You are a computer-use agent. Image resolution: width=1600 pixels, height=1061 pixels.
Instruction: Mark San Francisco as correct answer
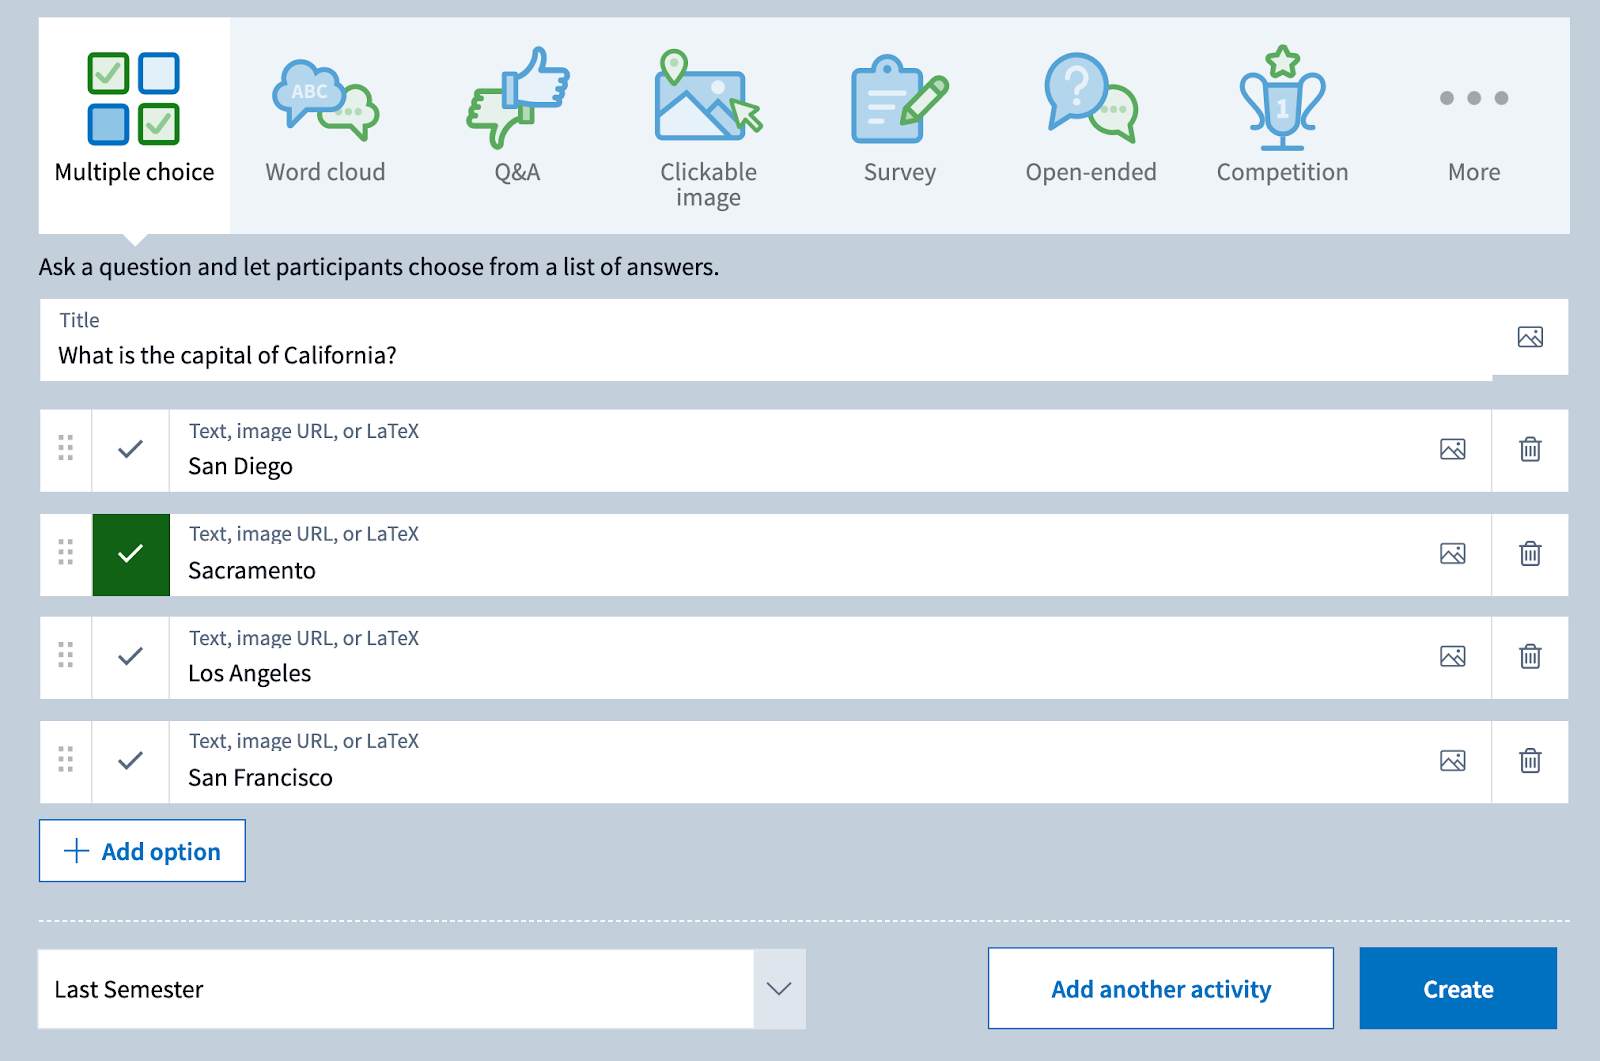[x=131, y=761]
